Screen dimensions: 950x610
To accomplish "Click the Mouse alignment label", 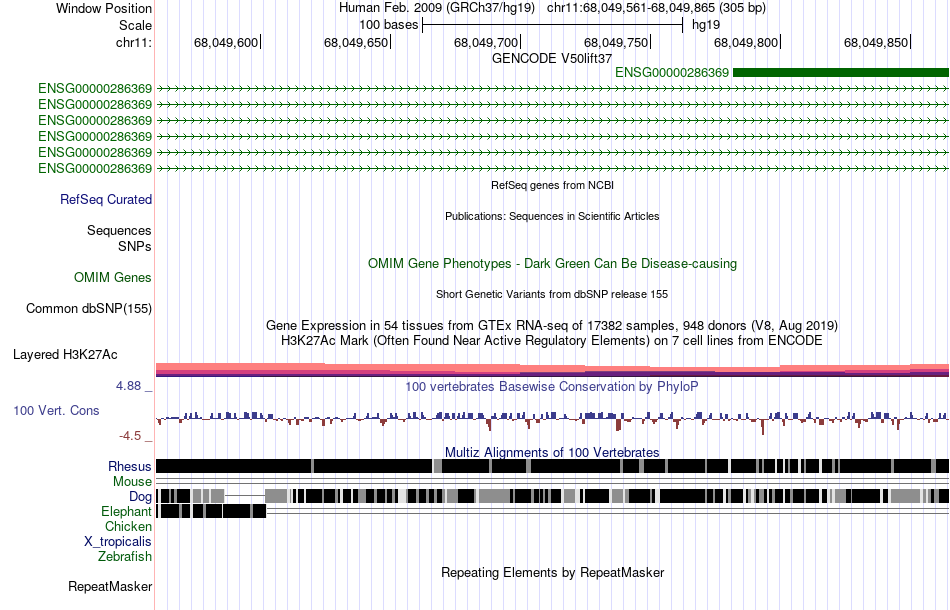I will click(x=132, y=482).
